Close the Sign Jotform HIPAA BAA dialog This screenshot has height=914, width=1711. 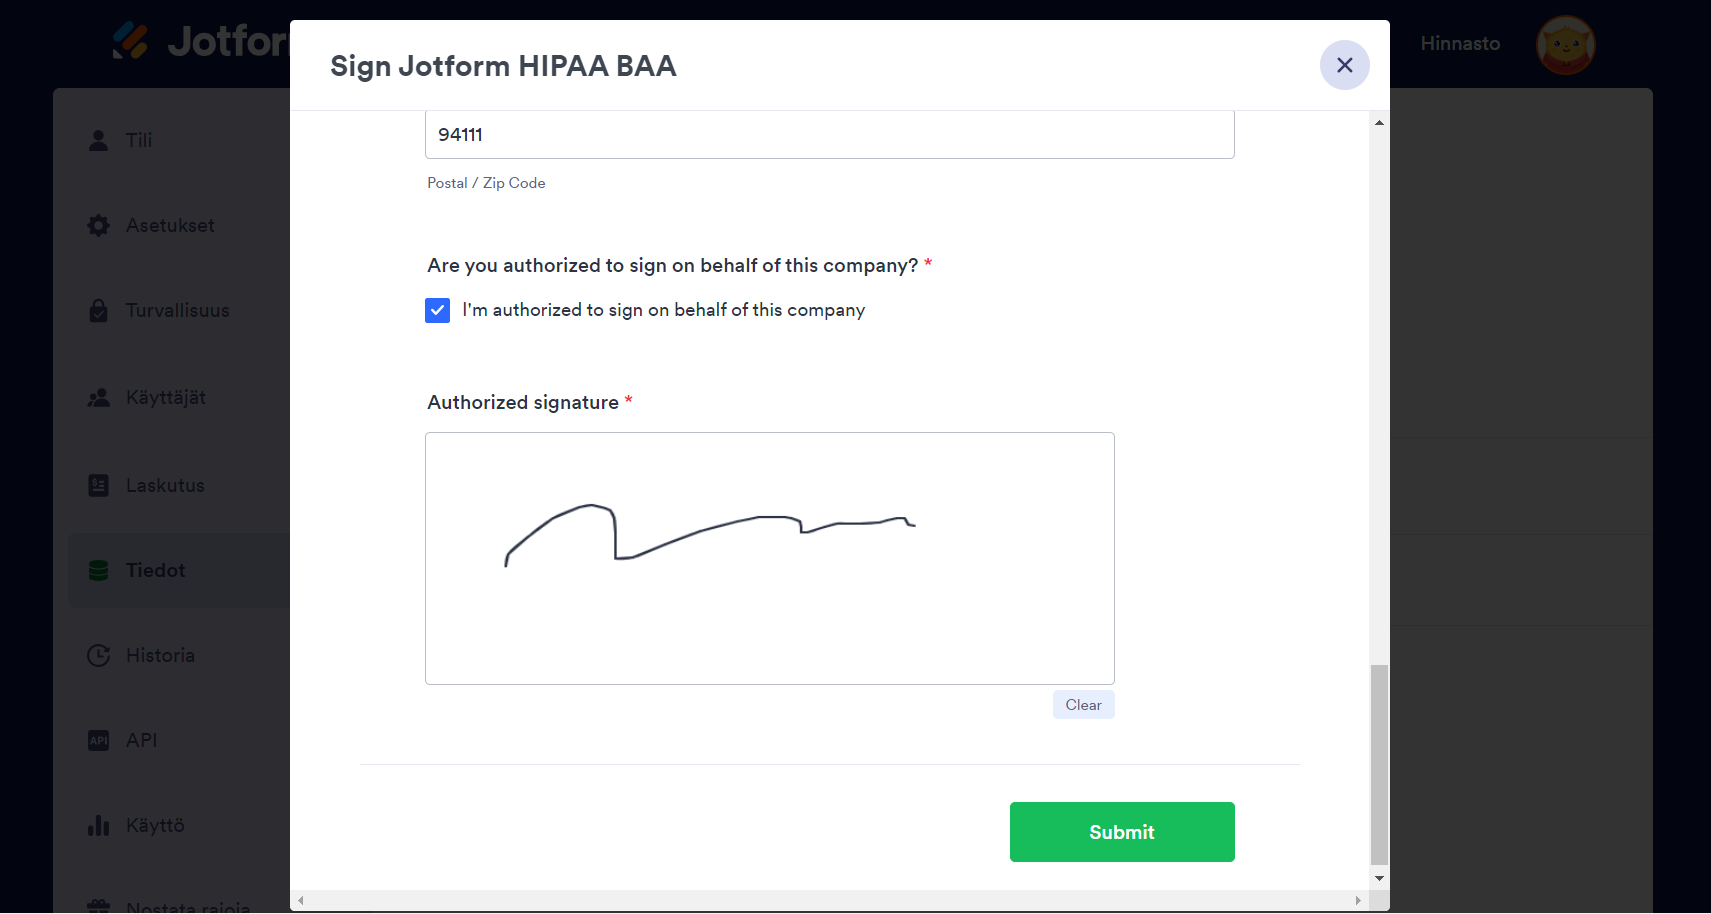point(1344,65)
